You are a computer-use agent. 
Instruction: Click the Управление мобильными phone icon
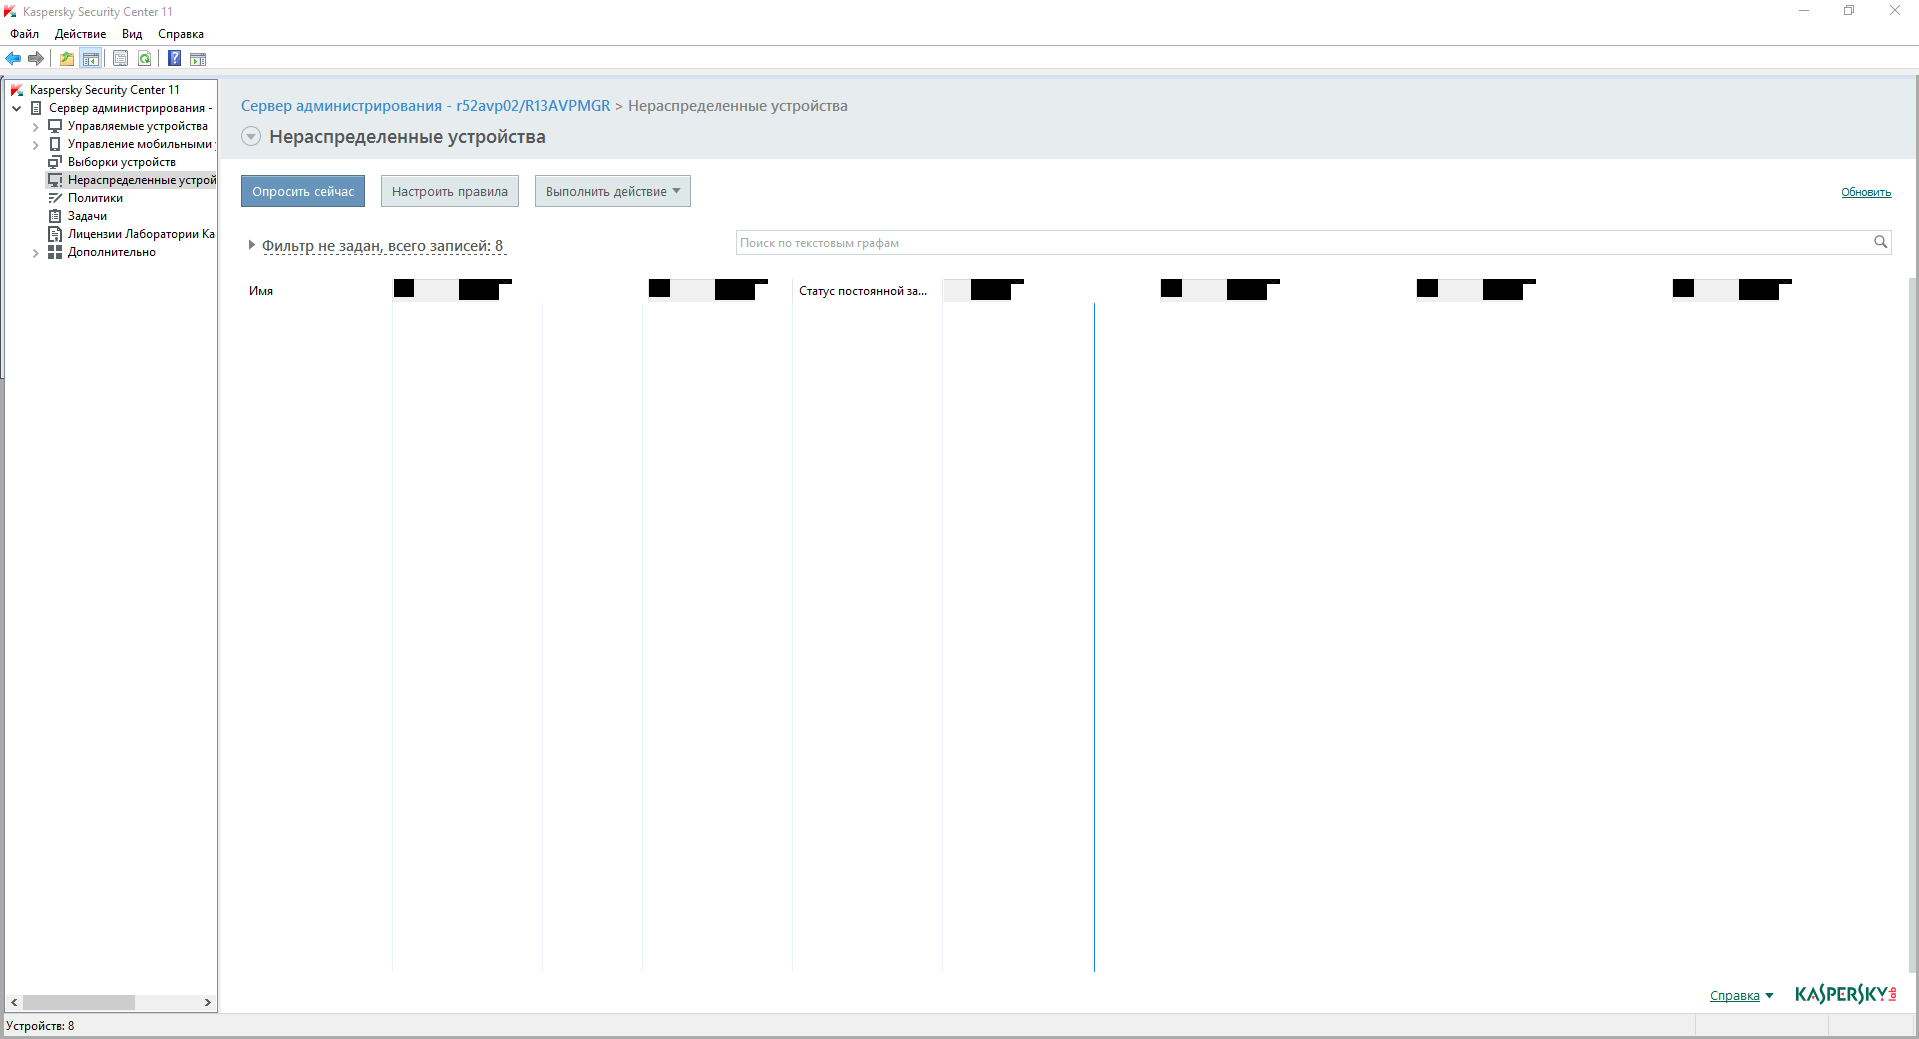pos(55,144)
